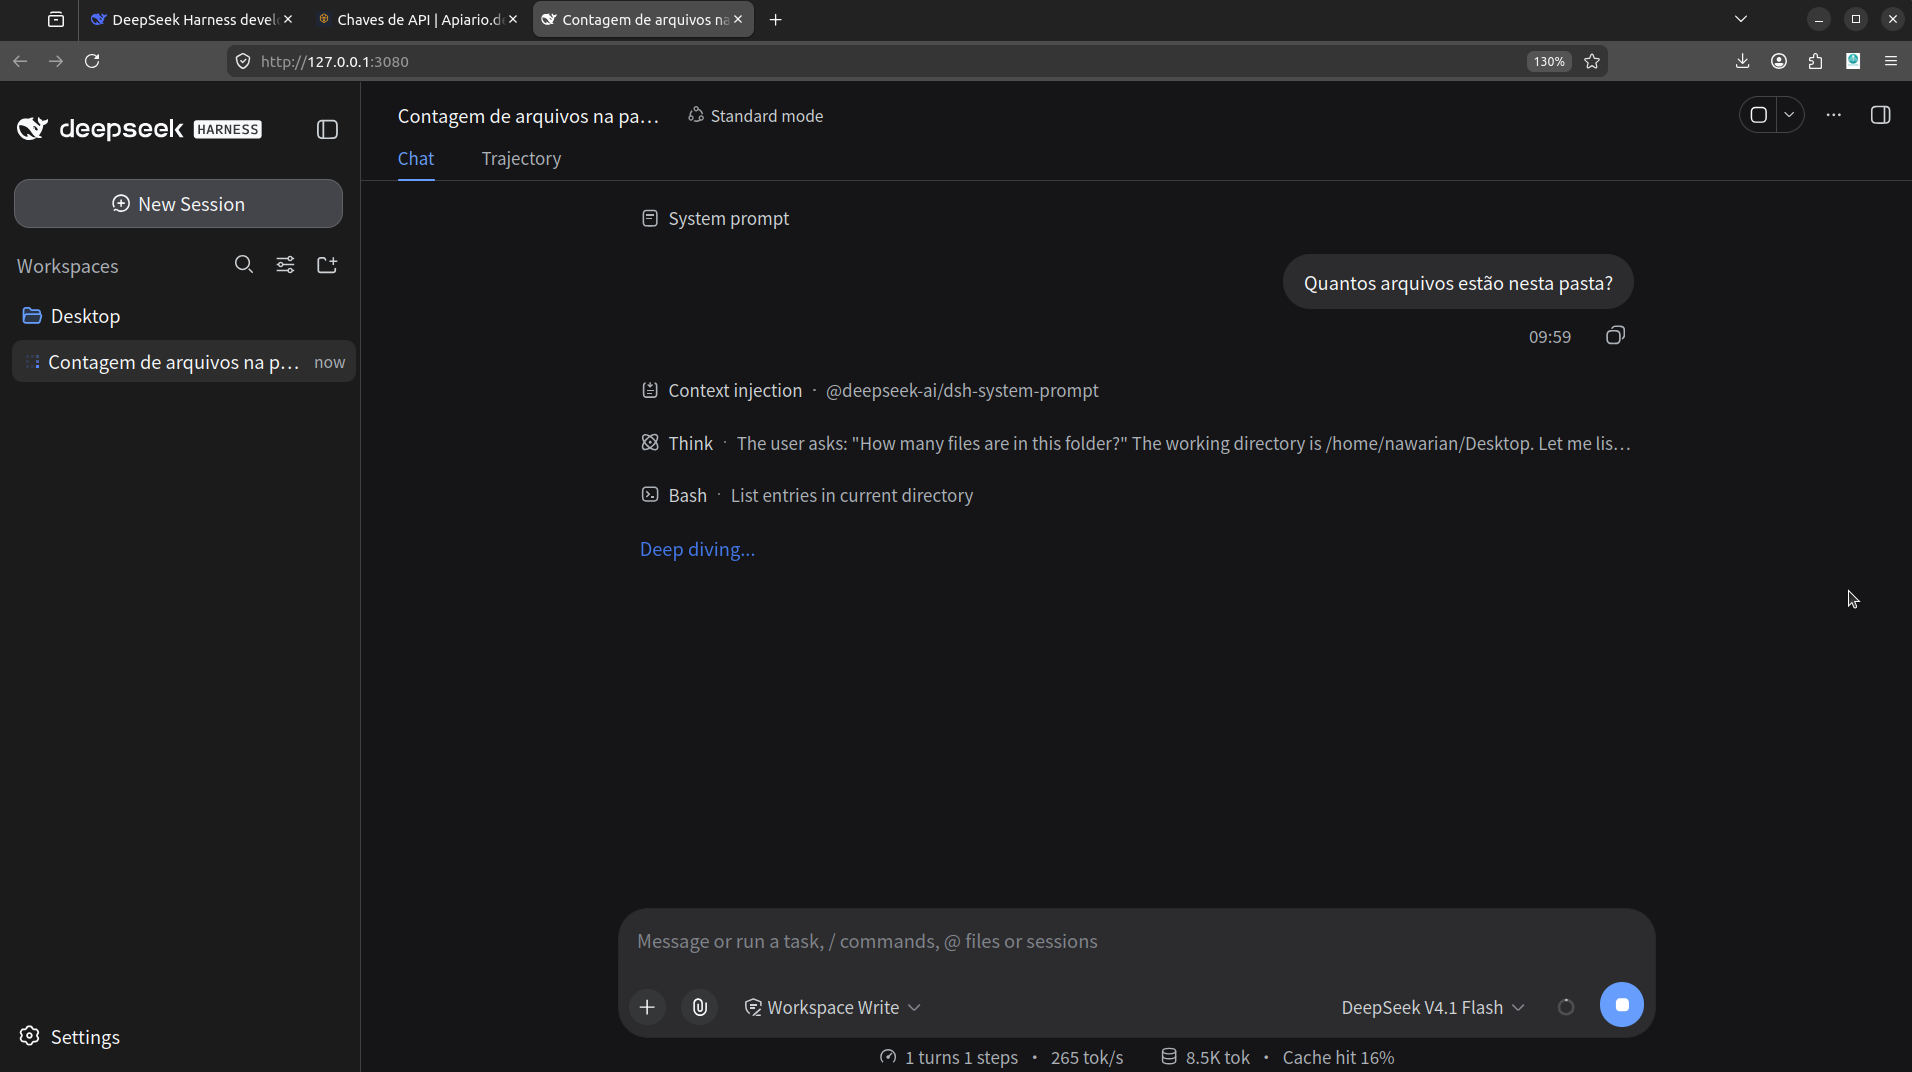Screen dimensions: 1912x1072
Task: Add new workspace folder icon
Action: 327,265
